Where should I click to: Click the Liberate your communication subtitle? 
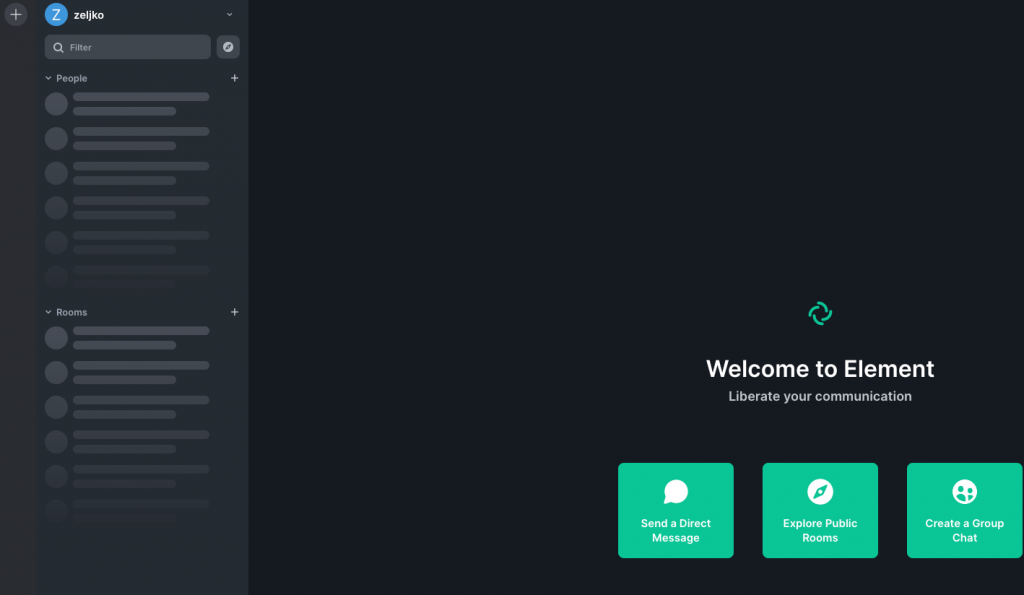(820, 396)
